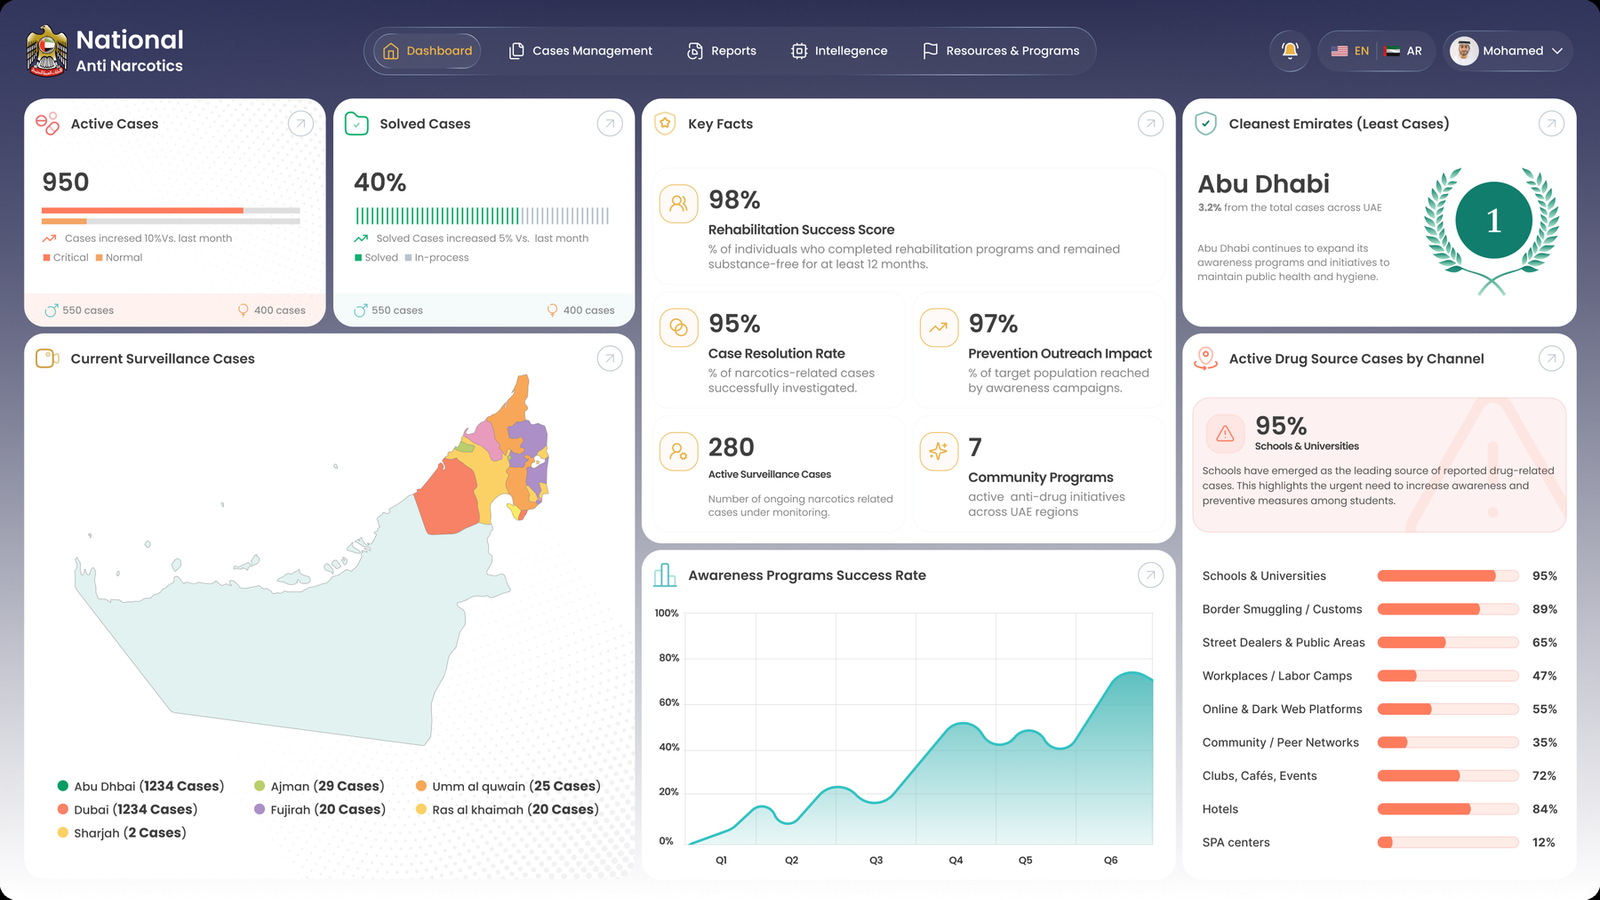The height and width of the screenshot is (900, 1600).
Task: Click the orange Dubai region on map
Action: 447,497
